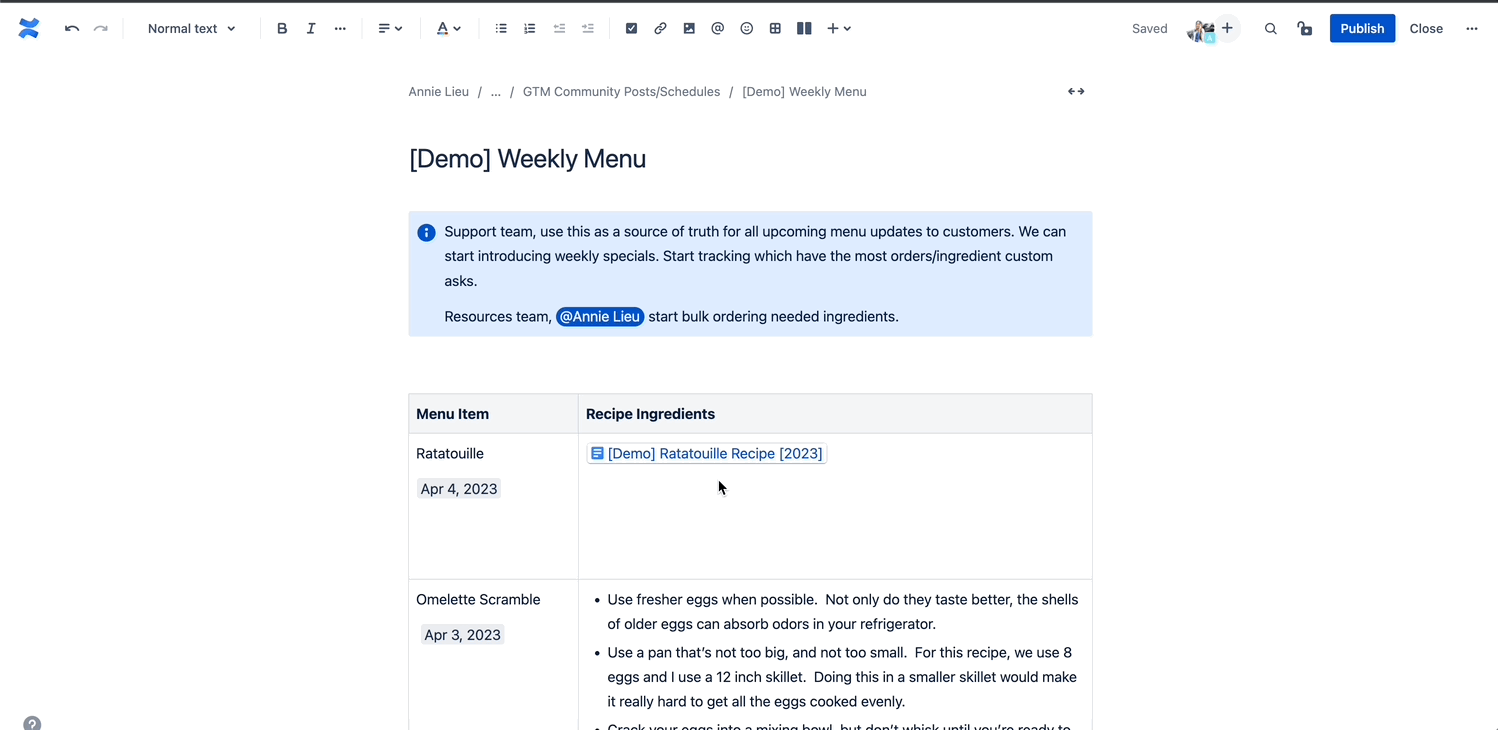Click the Apr 4, 2023 date
The width and height of the screenshot is (1498, 730).
[459, 489]
